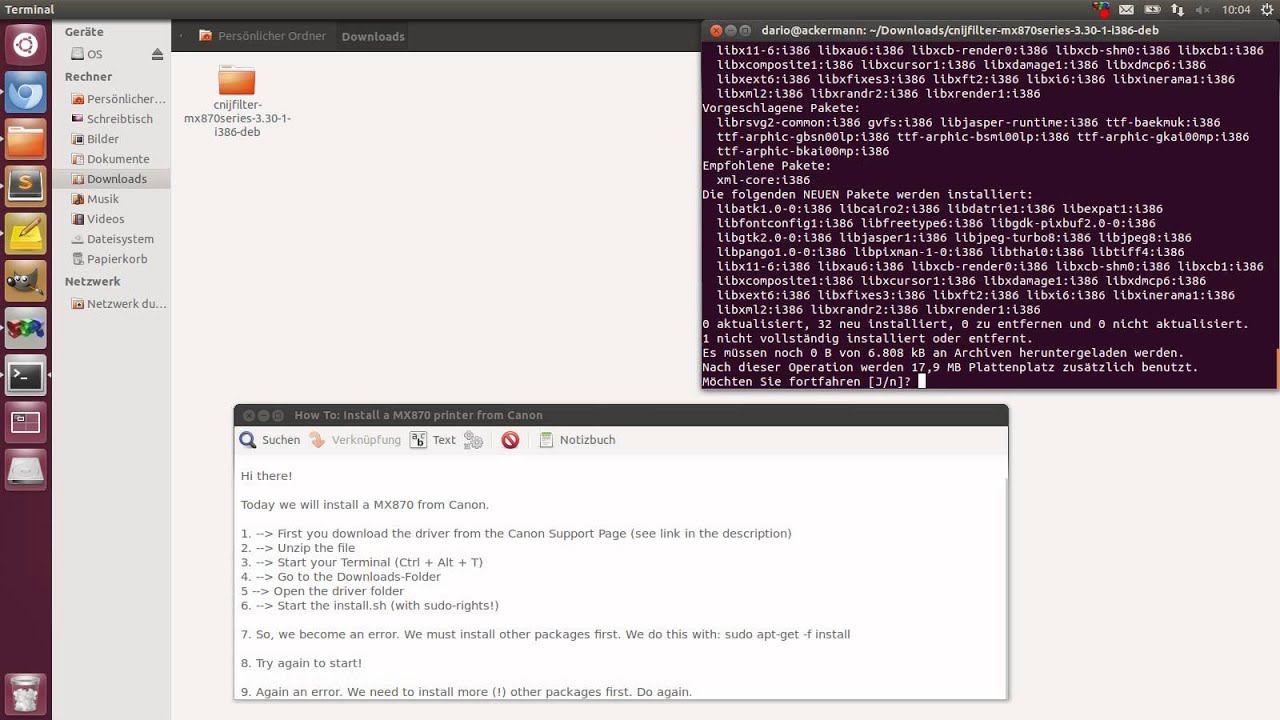Click the terminal title bar text
The image size is (1280, 720).
(x=960, y=31)
